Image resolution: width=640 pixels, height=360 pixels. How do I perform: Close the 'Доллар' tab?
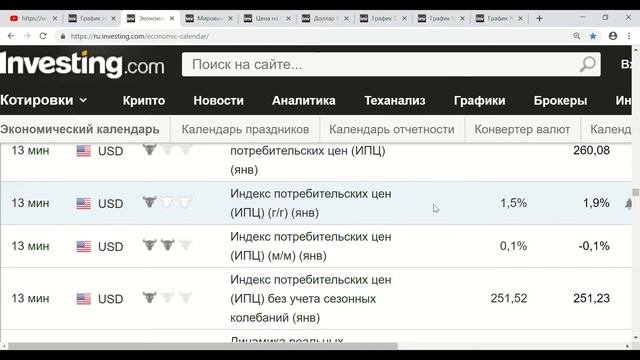click(347, 18)
